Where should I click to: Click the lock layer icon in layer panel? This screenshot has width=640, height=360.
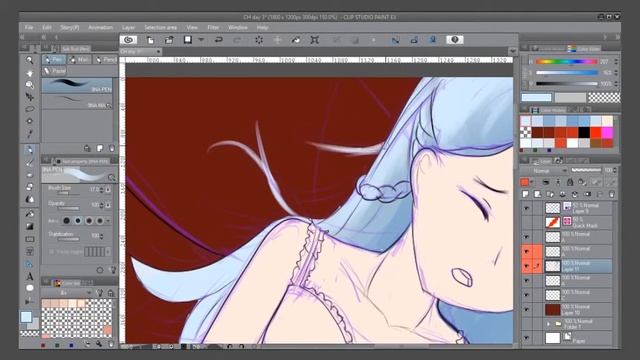[570, 182]
